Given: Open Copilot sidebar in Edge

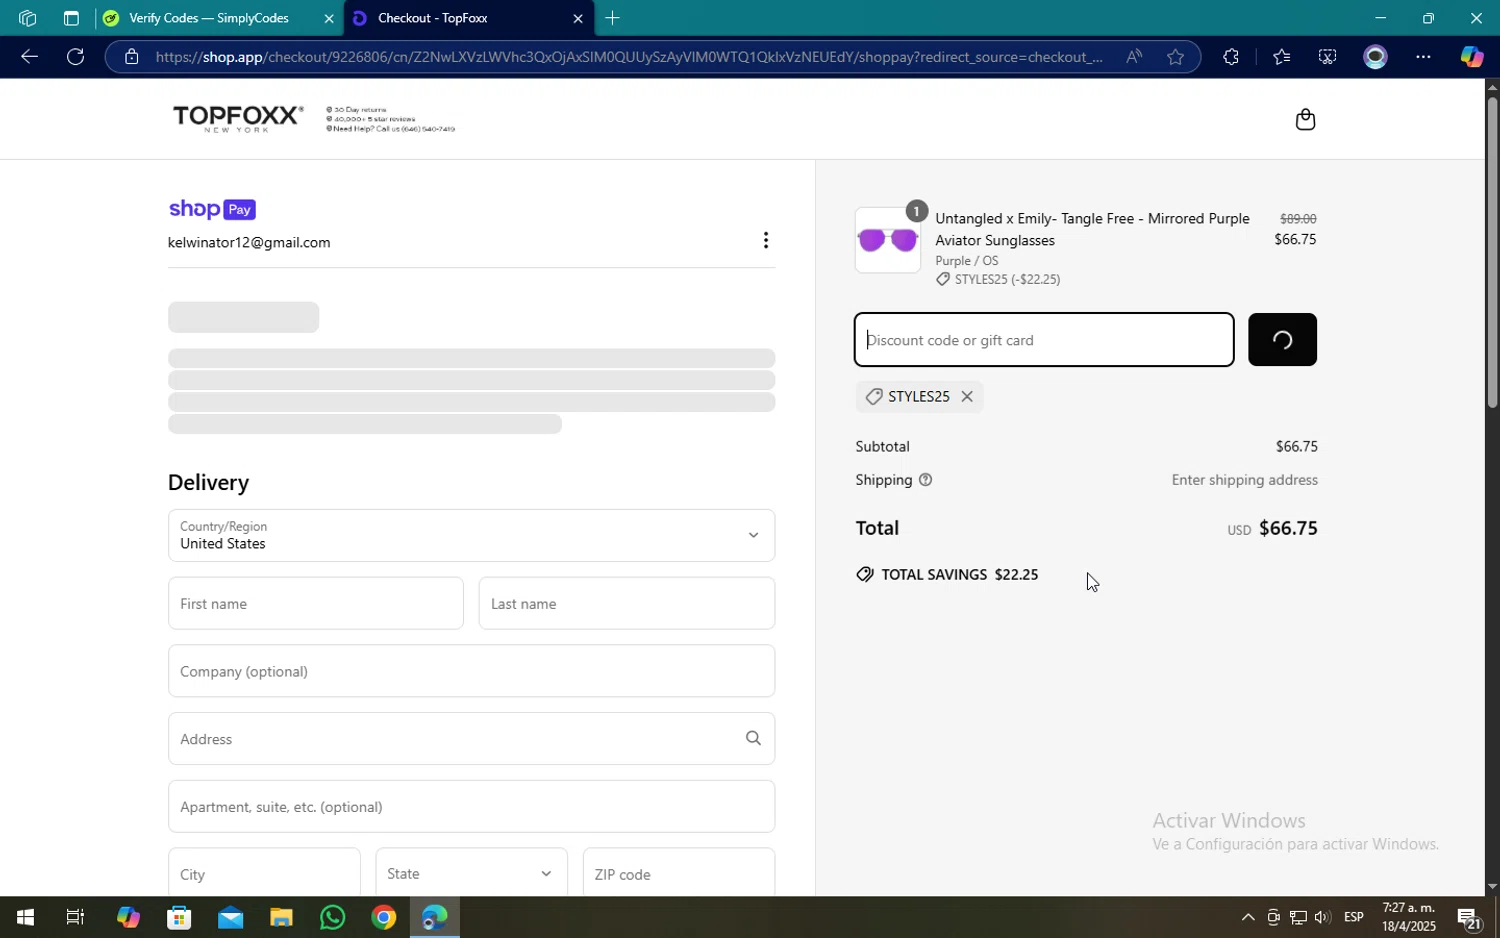Looking at the screenshot, I should pos(1470,57).
